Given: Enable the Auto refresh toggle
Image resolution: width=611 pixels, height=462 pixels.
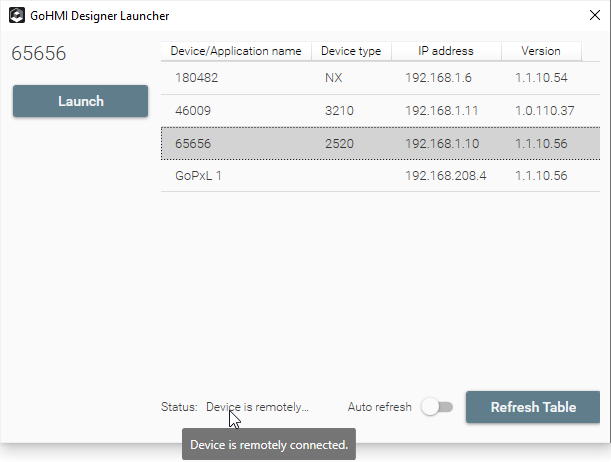Looking at the screenshot, I should [x=437, y=407].
